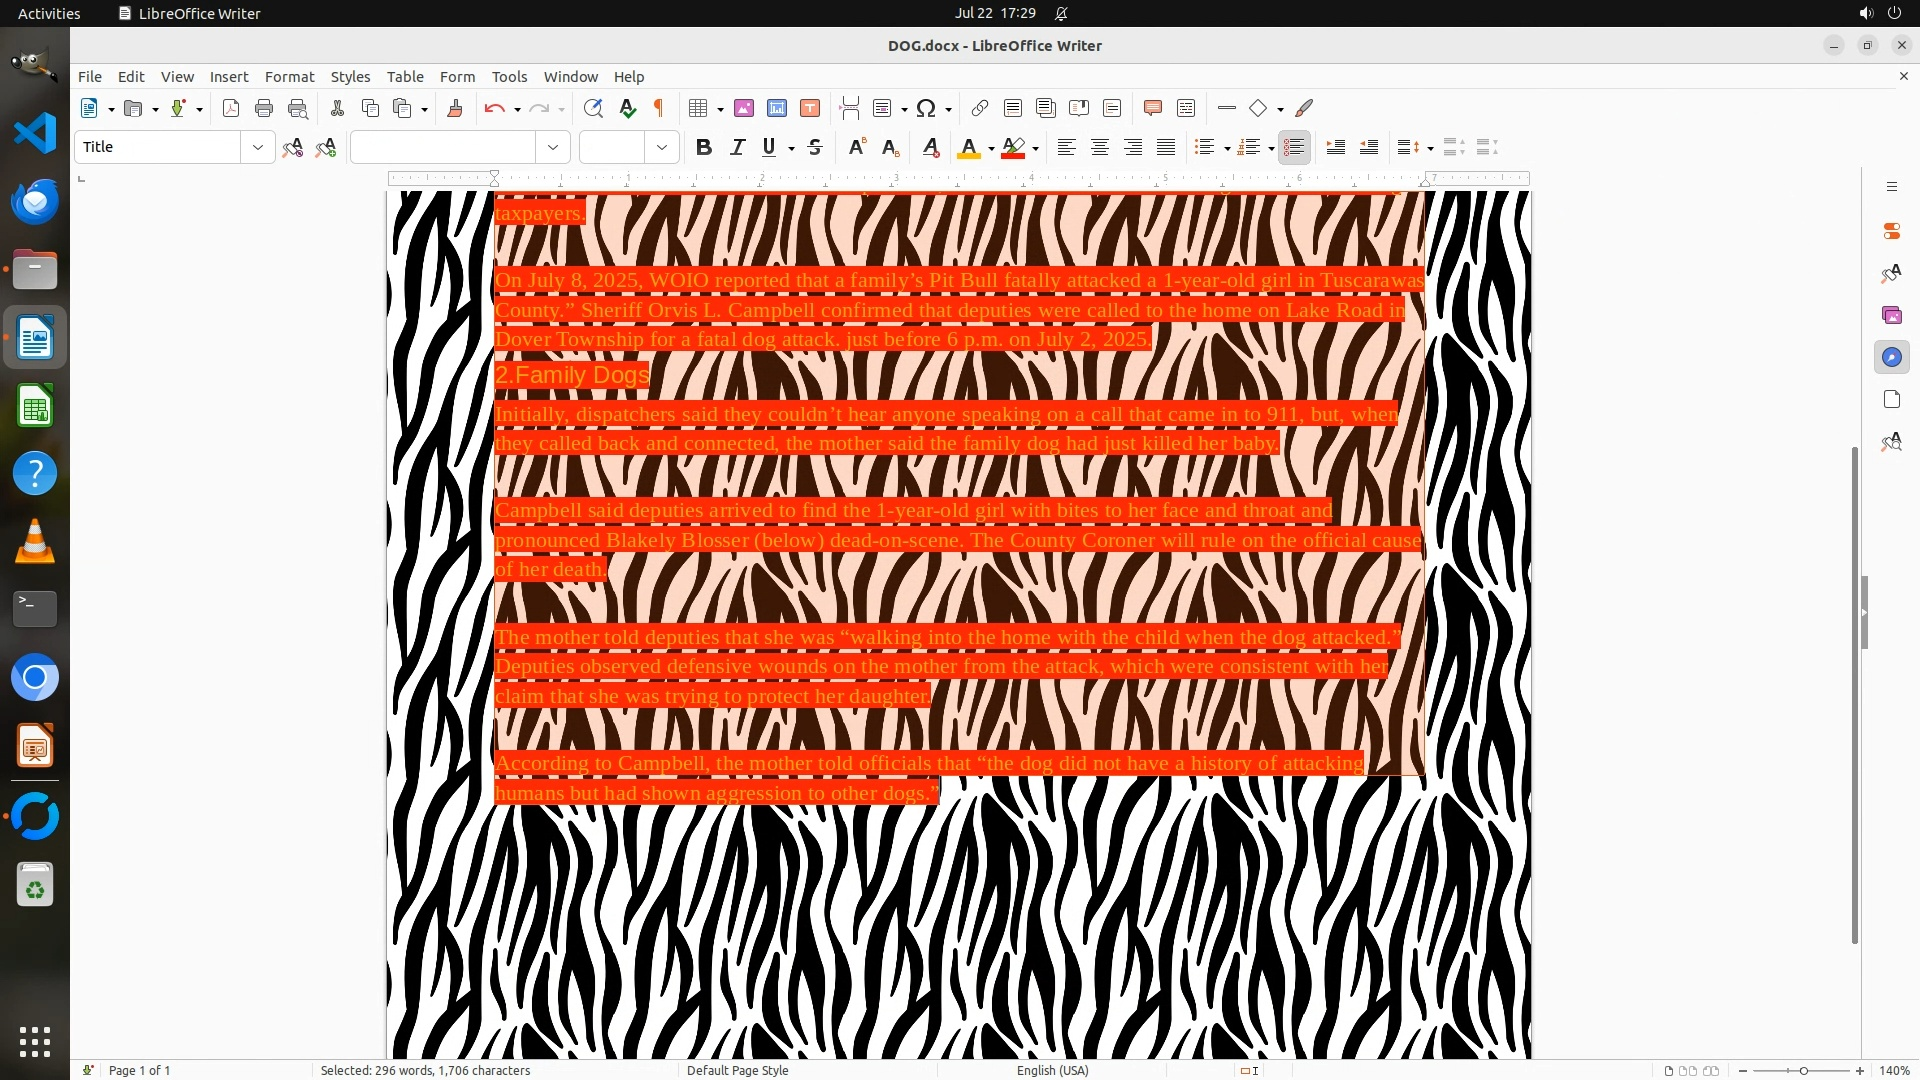Click the Default Page Style status field
This screenshot has width=1920, height=1080.
pyautogui.click(x=737, y=1070)
